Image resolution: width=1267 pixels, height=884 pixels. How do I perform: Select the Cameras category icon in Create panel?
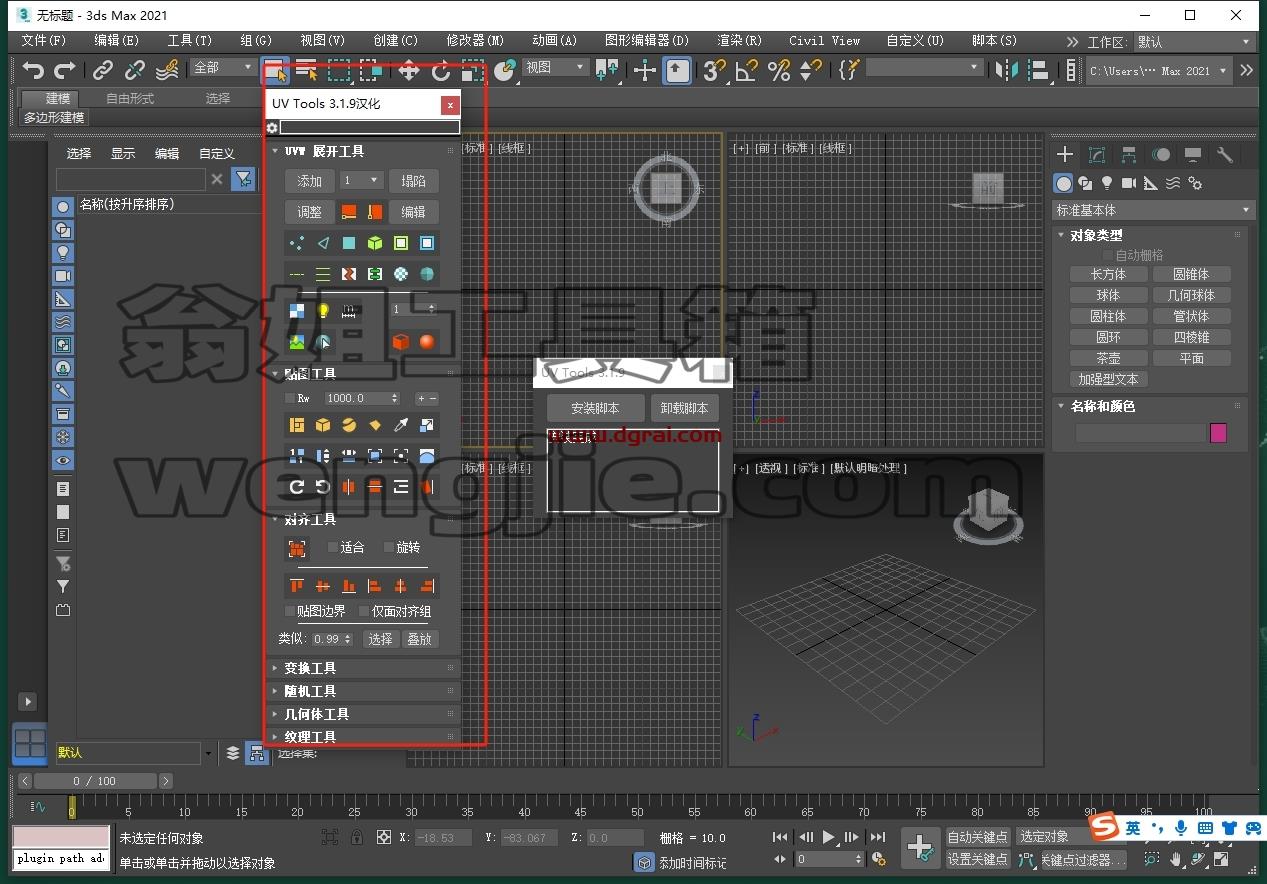pyautogui.click(x=1129, y=183)
